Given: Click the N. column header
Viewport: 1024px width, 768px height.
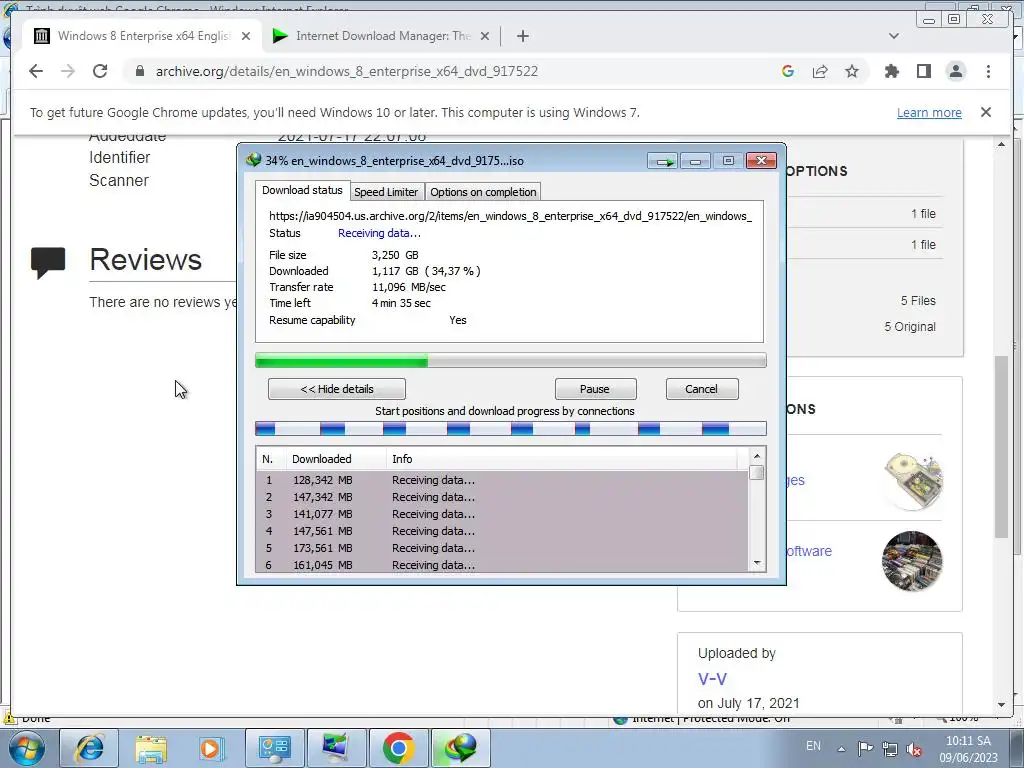Looking at the screenshot, I should pyautogui.click(x=271, y=459).
